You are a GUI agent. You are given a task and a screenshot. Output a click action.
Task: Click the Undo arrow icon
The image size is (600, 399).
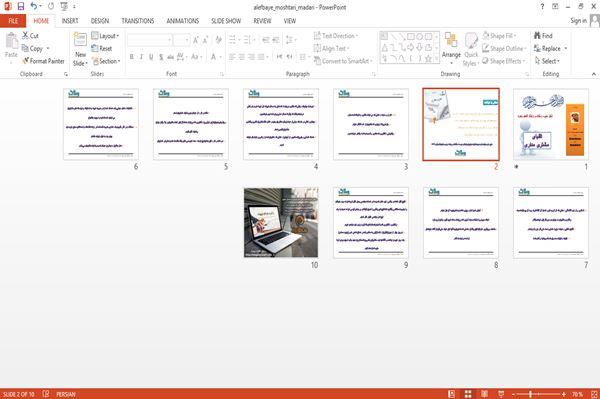click(x=34, y=7)
